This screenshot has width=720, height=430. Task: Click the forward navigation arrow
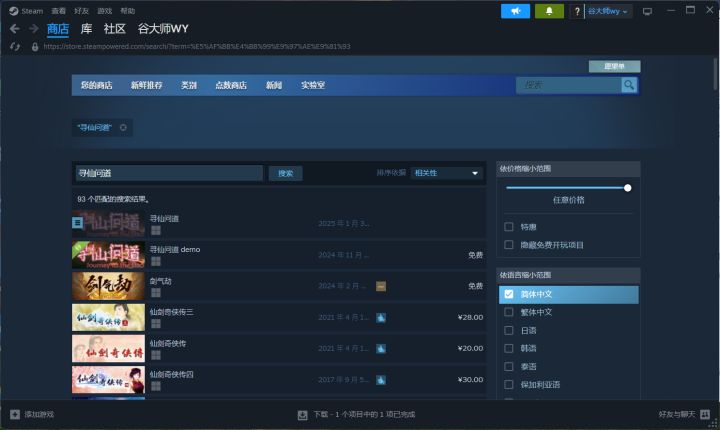tap(34, 29)
